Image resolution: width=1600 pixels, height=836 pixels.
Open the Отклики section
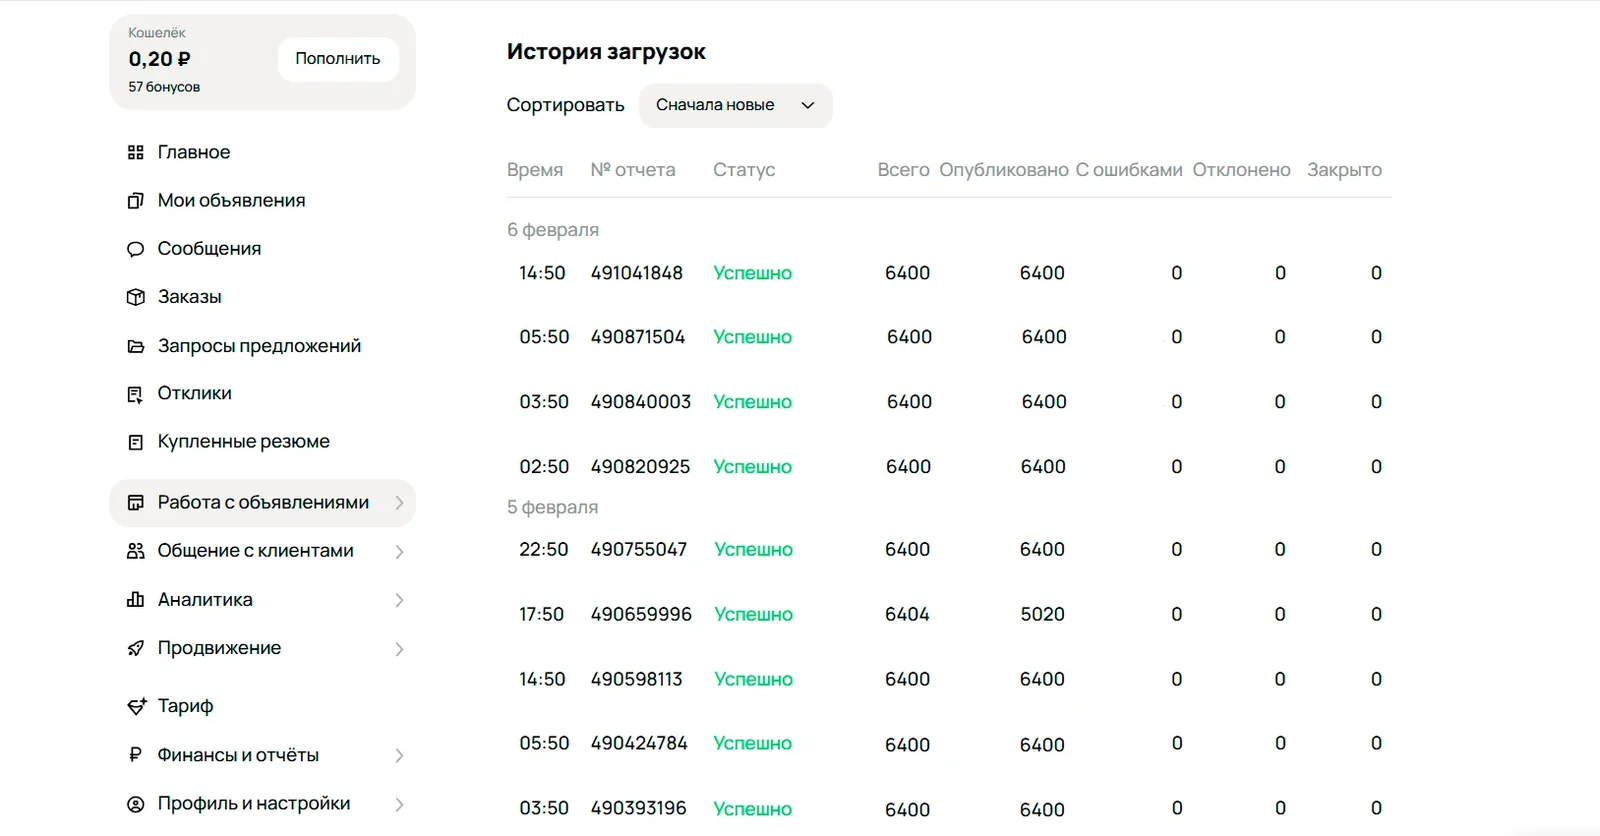tap(194, 393)
